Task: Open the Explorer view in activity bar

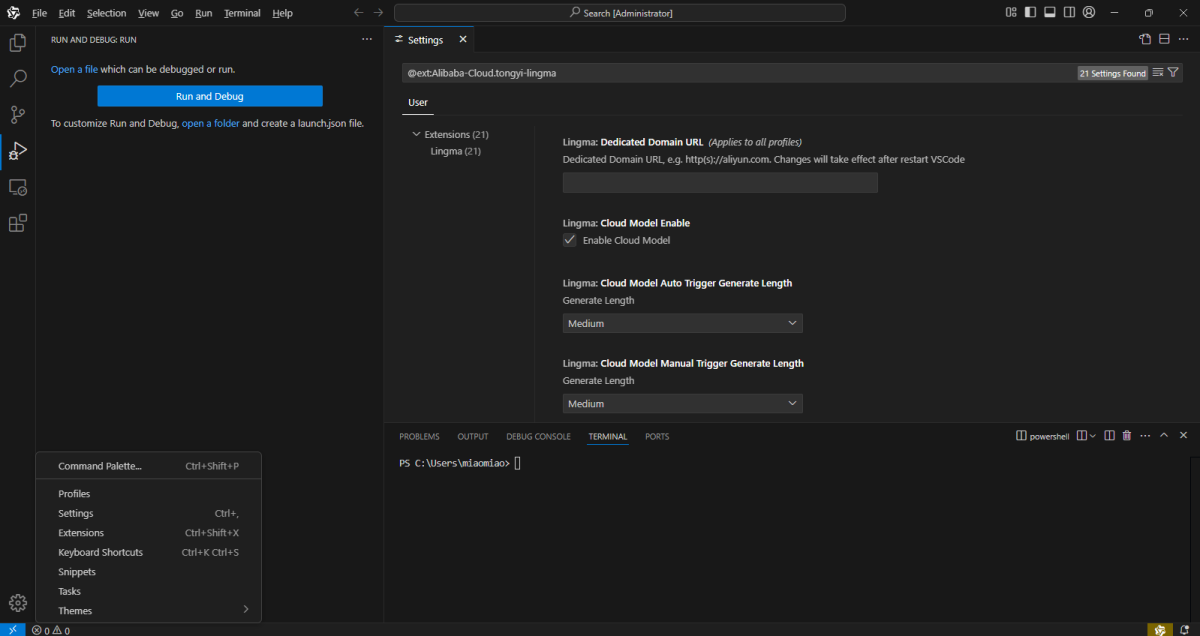Action: [x=17, y=43]
